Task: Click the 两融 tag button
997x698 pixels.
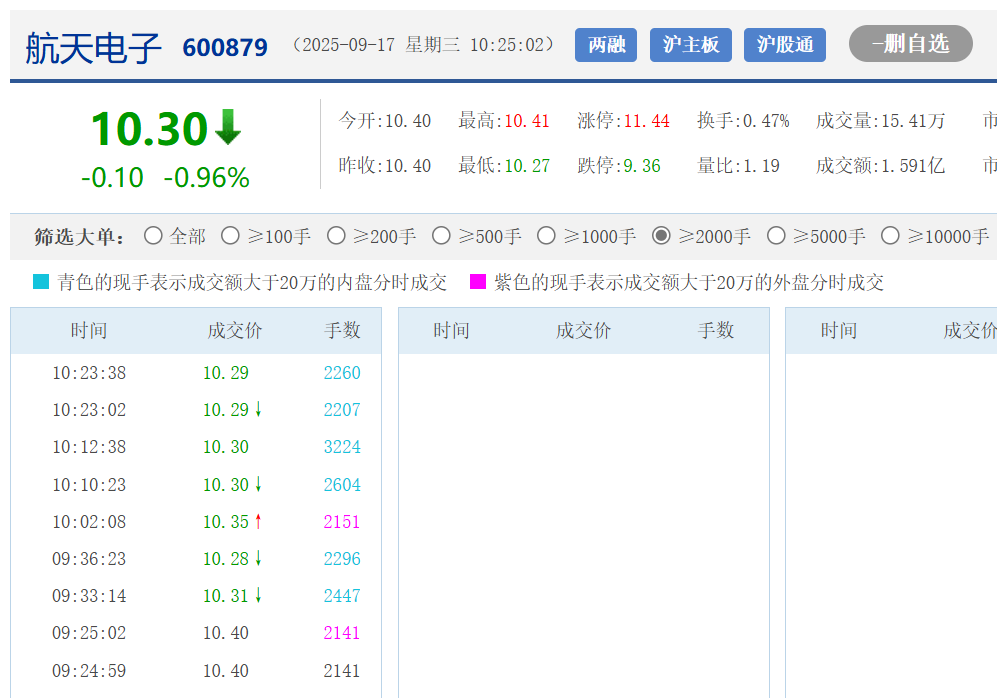Action: tap(606, 44)
